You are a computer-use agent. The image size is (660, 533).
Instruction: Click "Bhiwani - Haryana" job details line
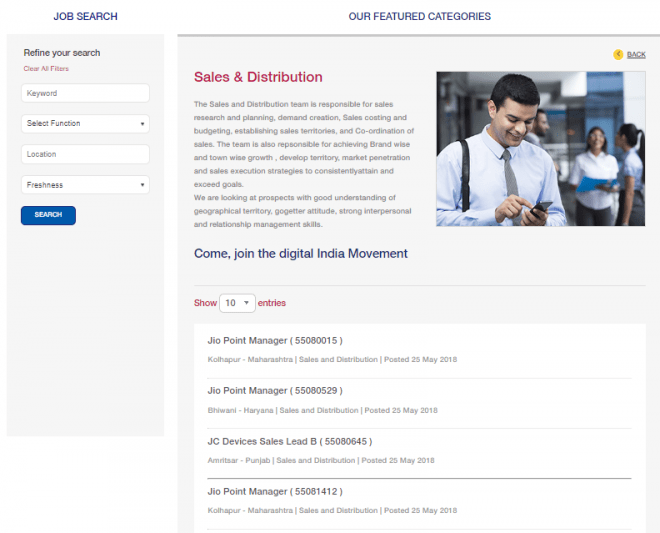click(x=322, y=410)
